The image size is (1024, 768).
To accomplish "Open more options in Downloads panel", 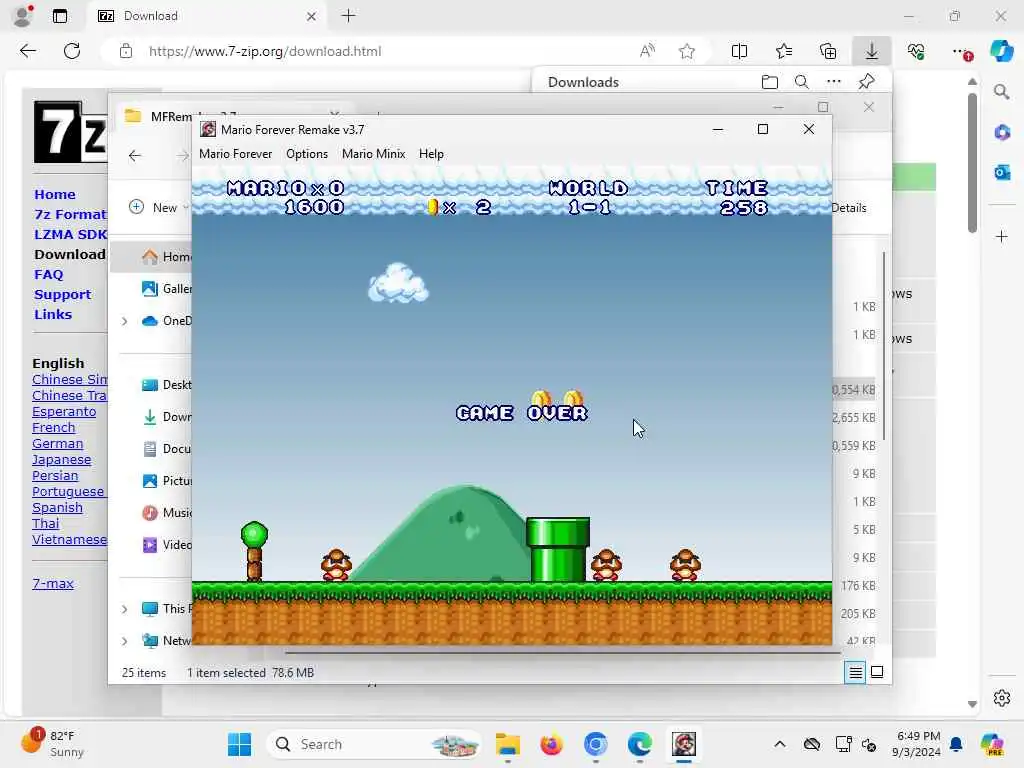I will click(833, 82).
